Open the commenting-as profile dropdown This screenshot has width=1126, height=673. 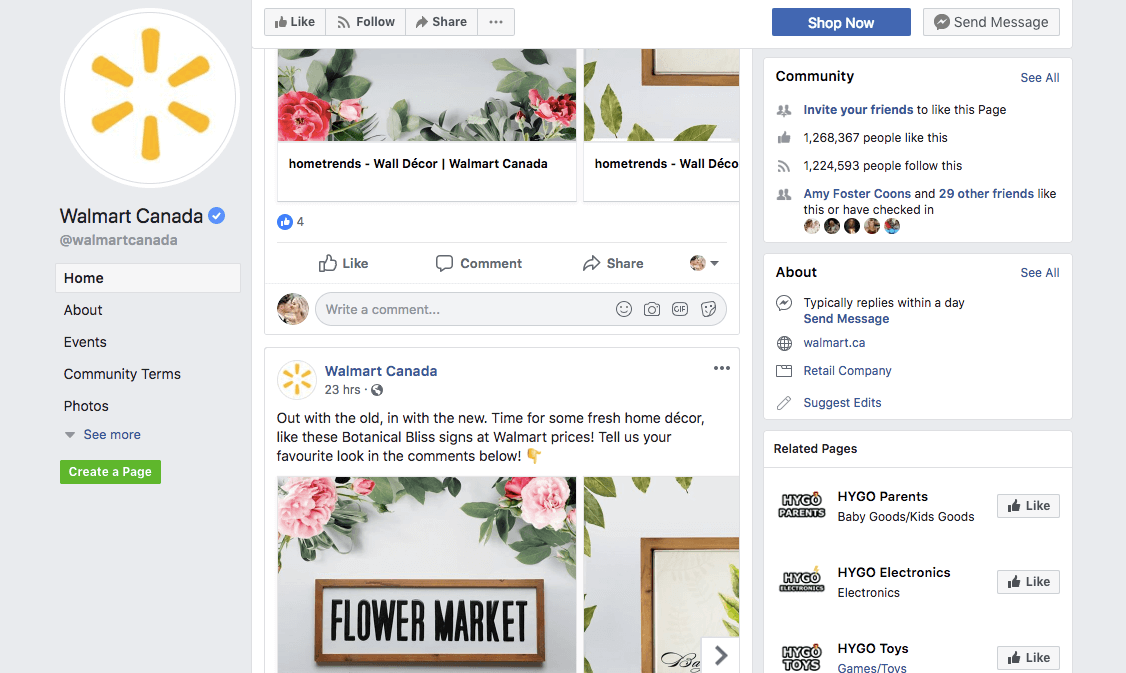tap(705, 264)
